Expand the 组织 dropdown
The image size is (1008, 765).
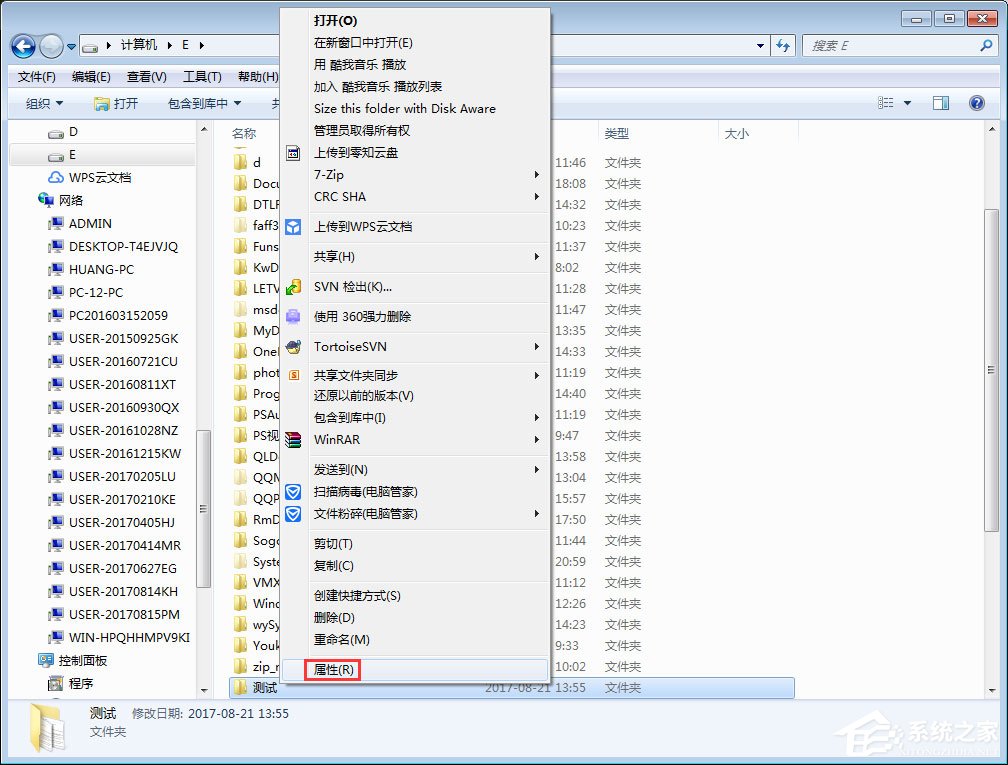(42, 102)
